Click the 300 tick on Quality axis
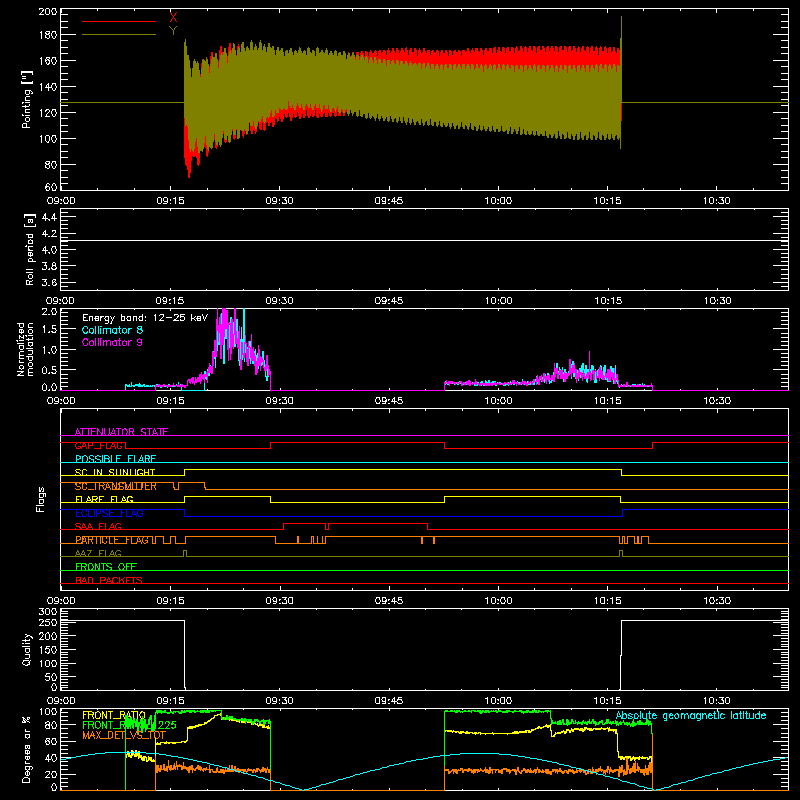 click(x=48, y=611)
